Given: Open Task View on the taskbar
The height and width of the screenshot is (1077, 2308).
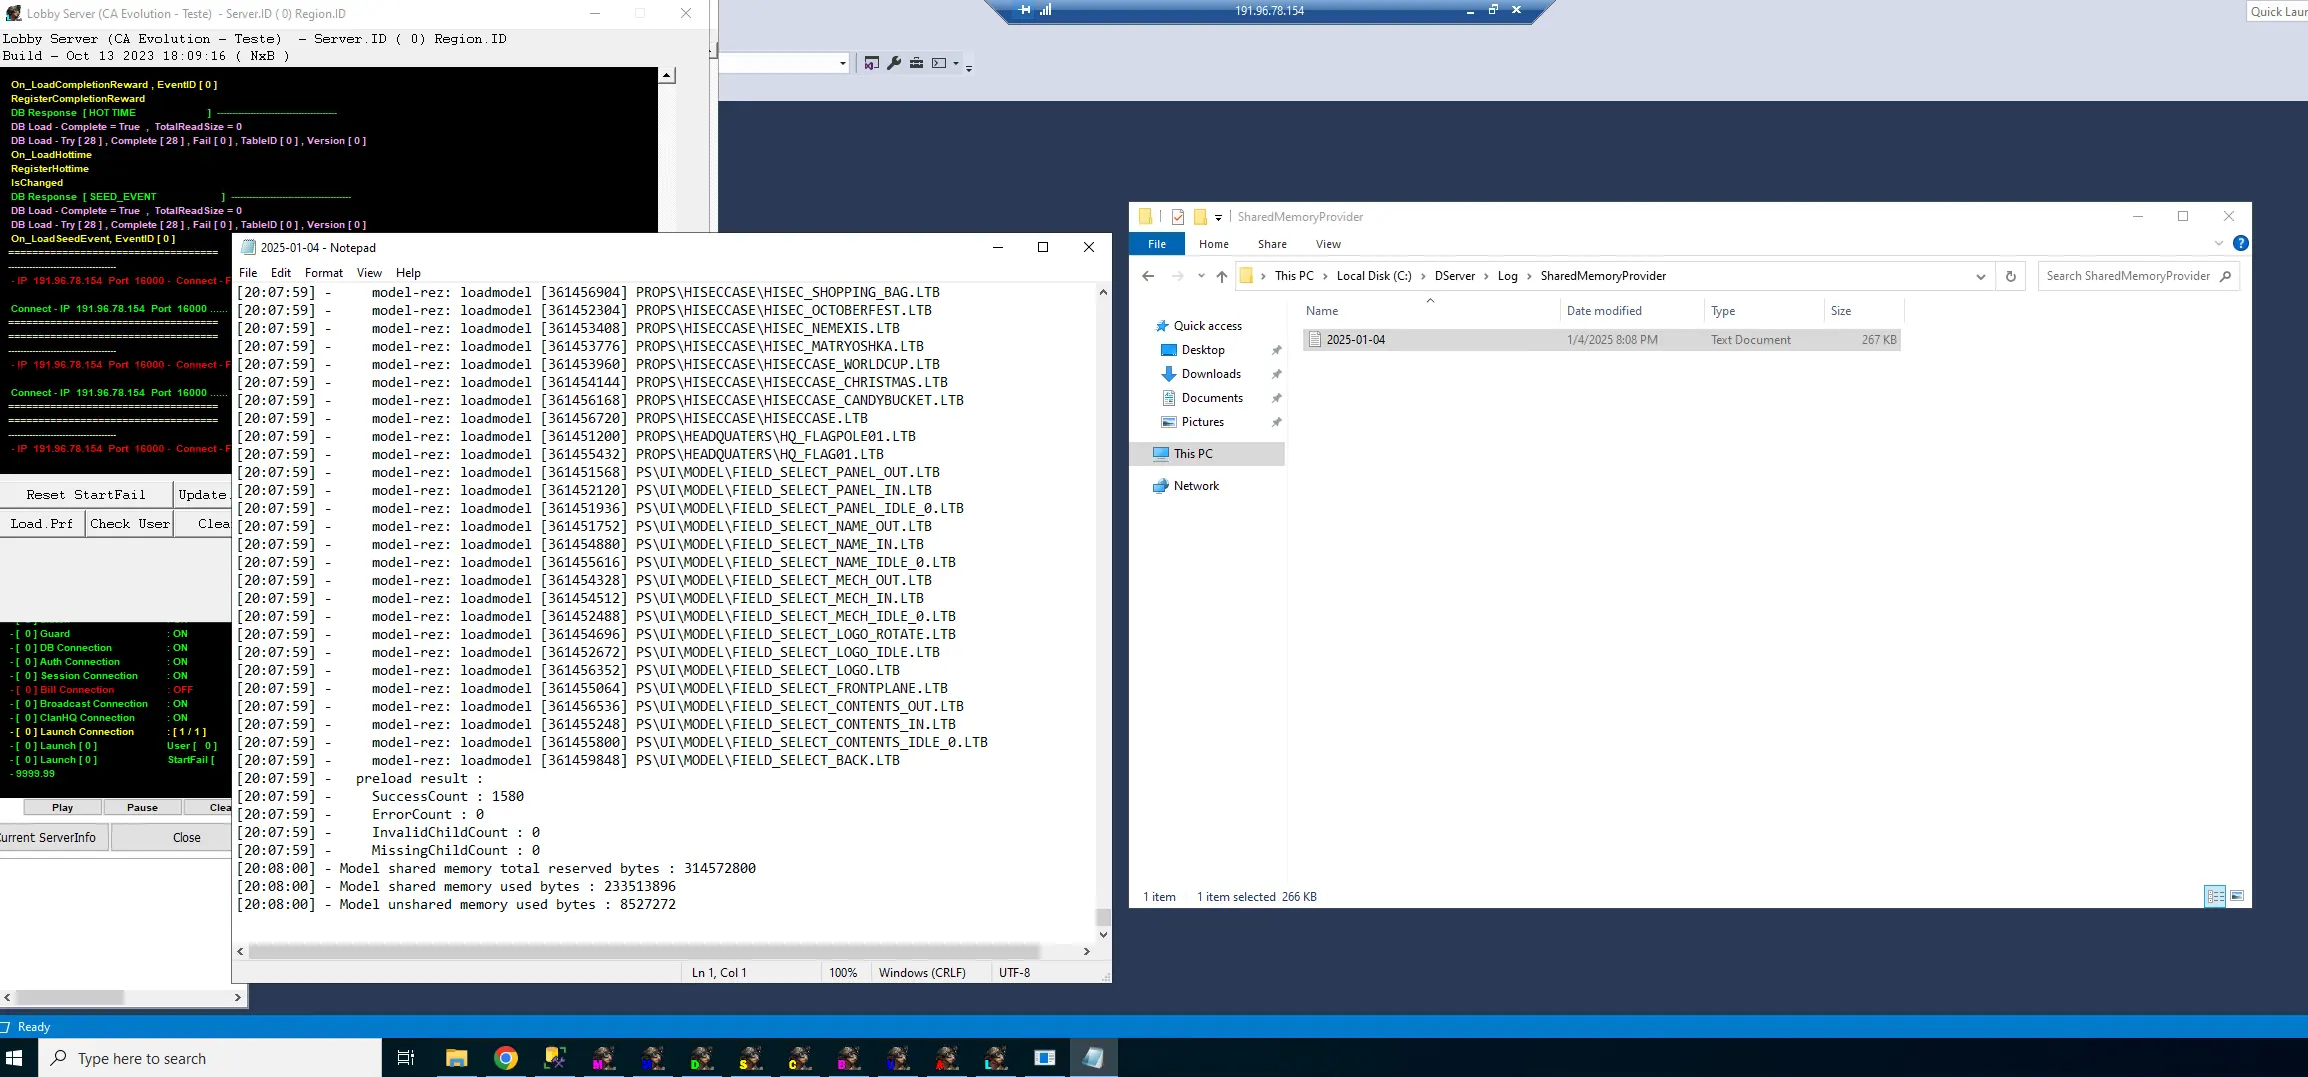Looking at the screenshot, I should coord(406,1058).
